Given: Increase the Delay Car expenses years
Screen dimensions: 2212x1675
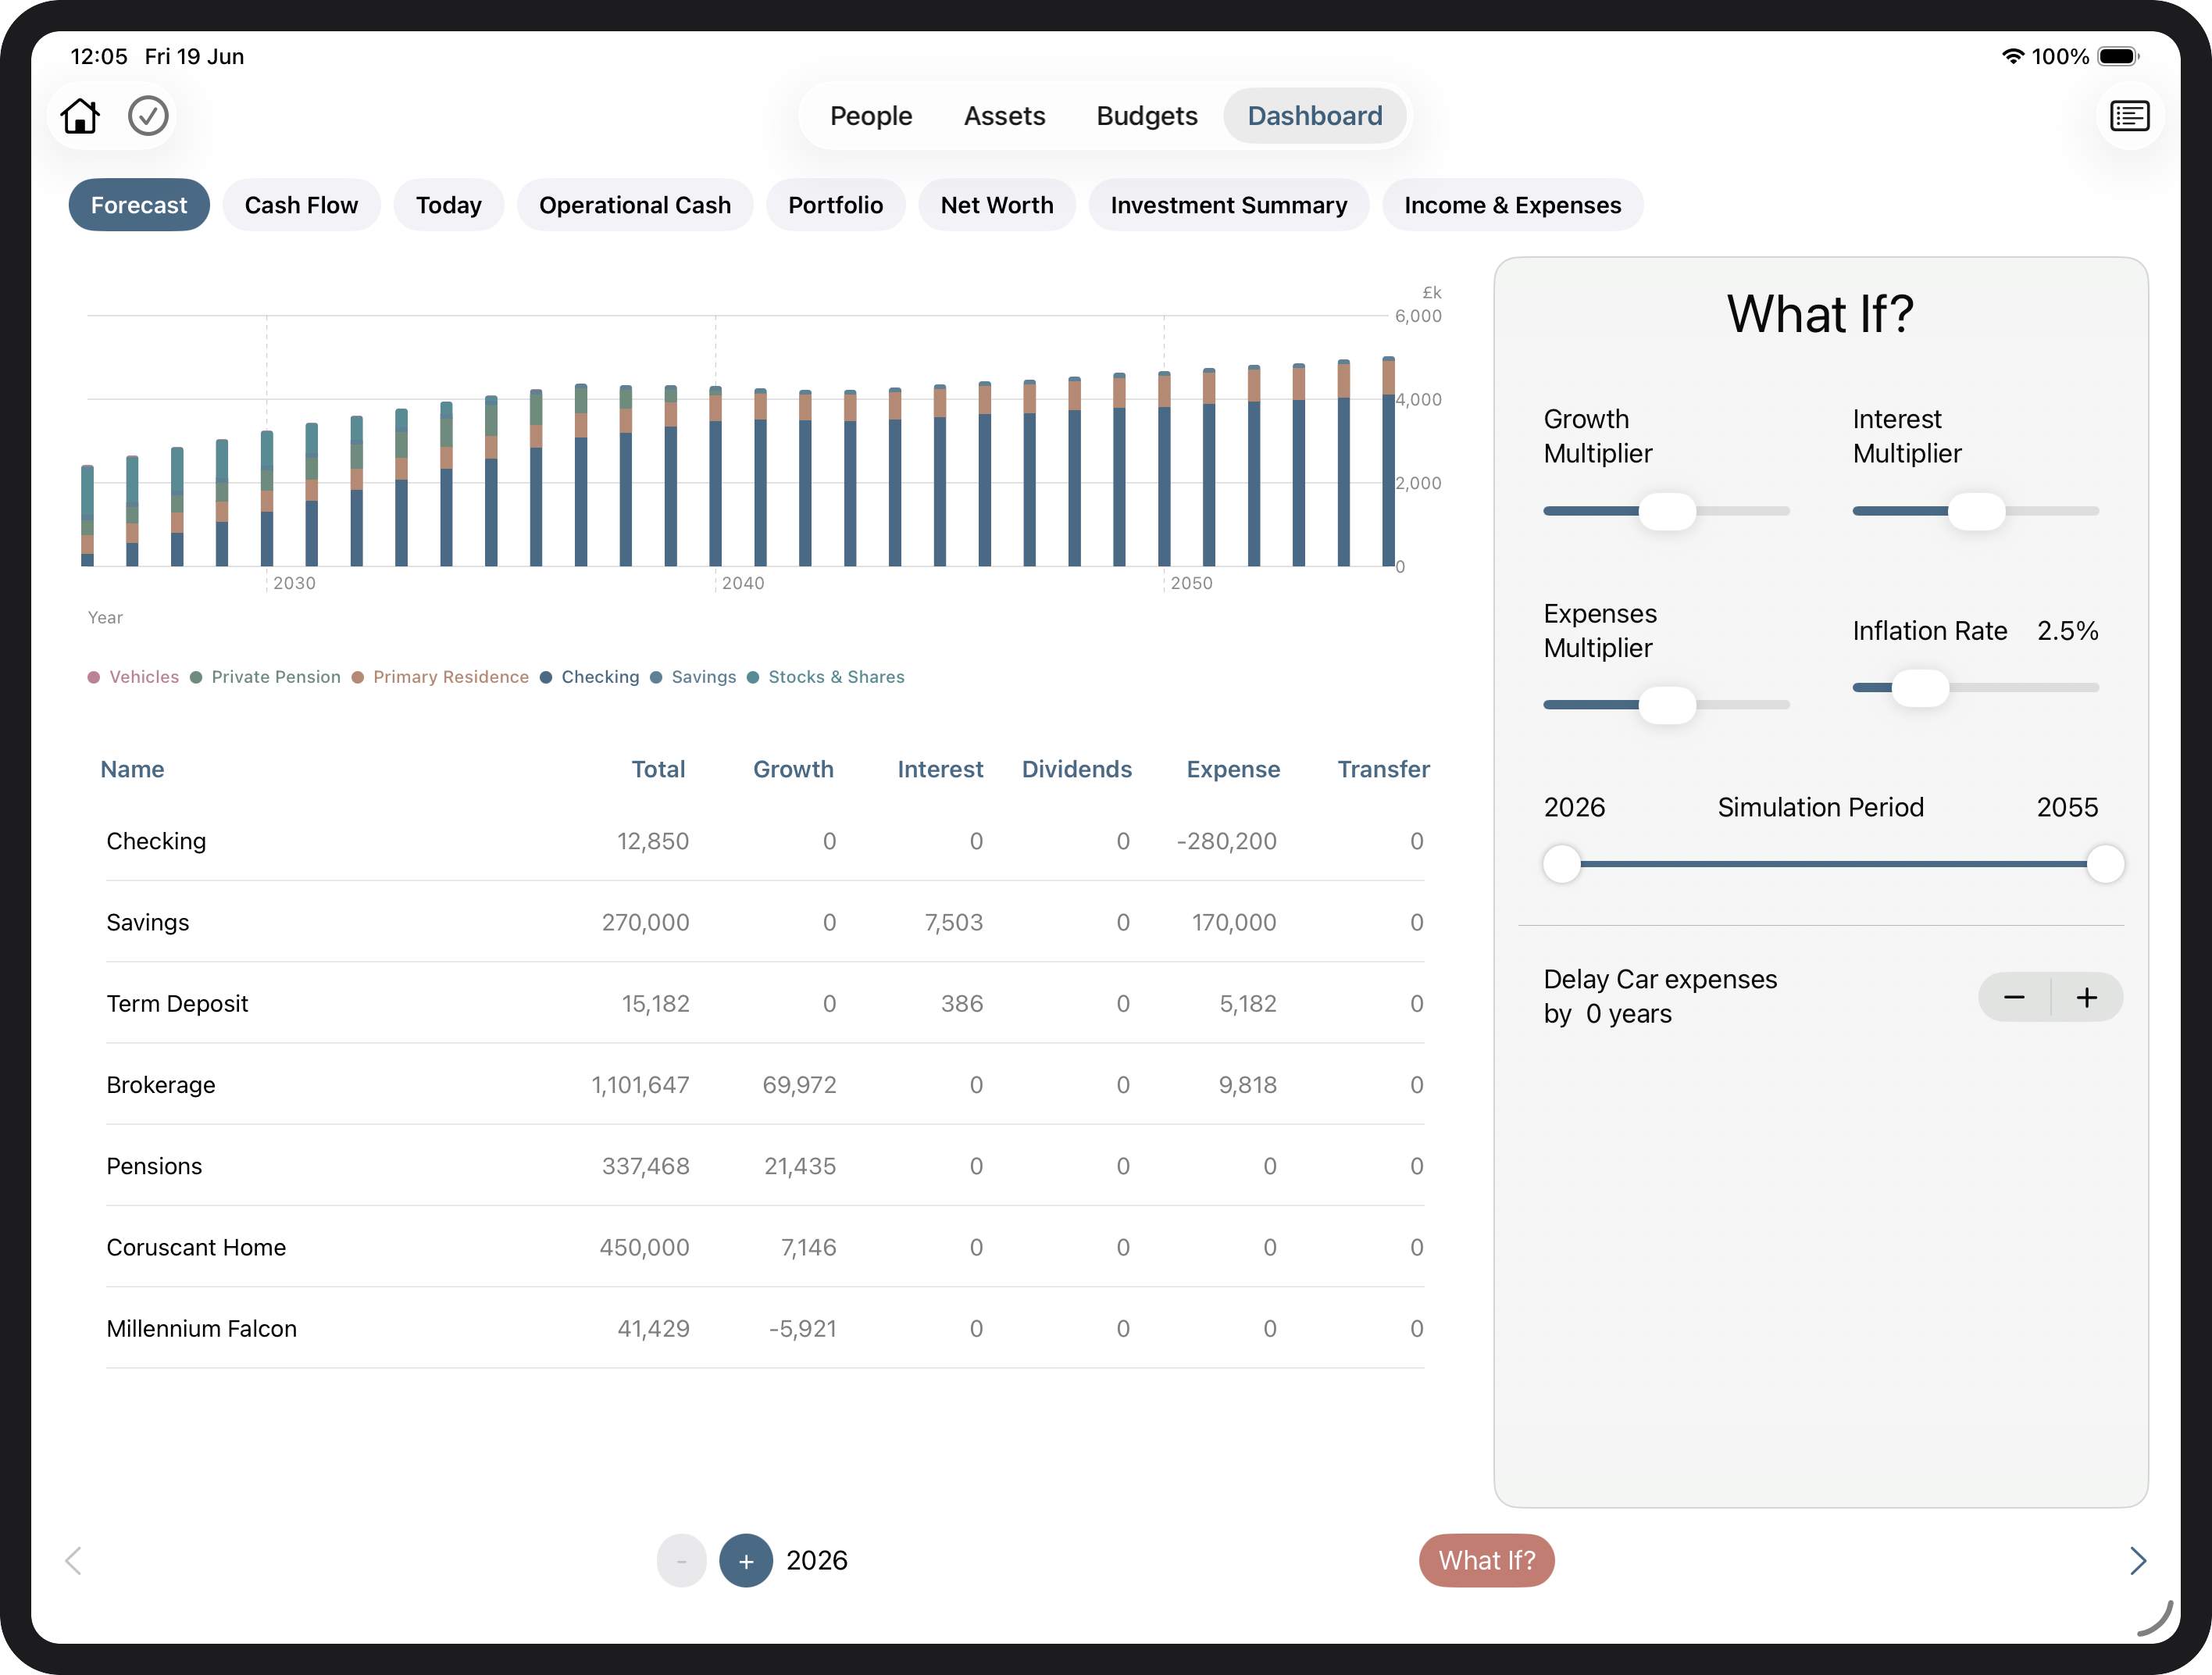Looking at the screenshot, I should coord(2087,997).
